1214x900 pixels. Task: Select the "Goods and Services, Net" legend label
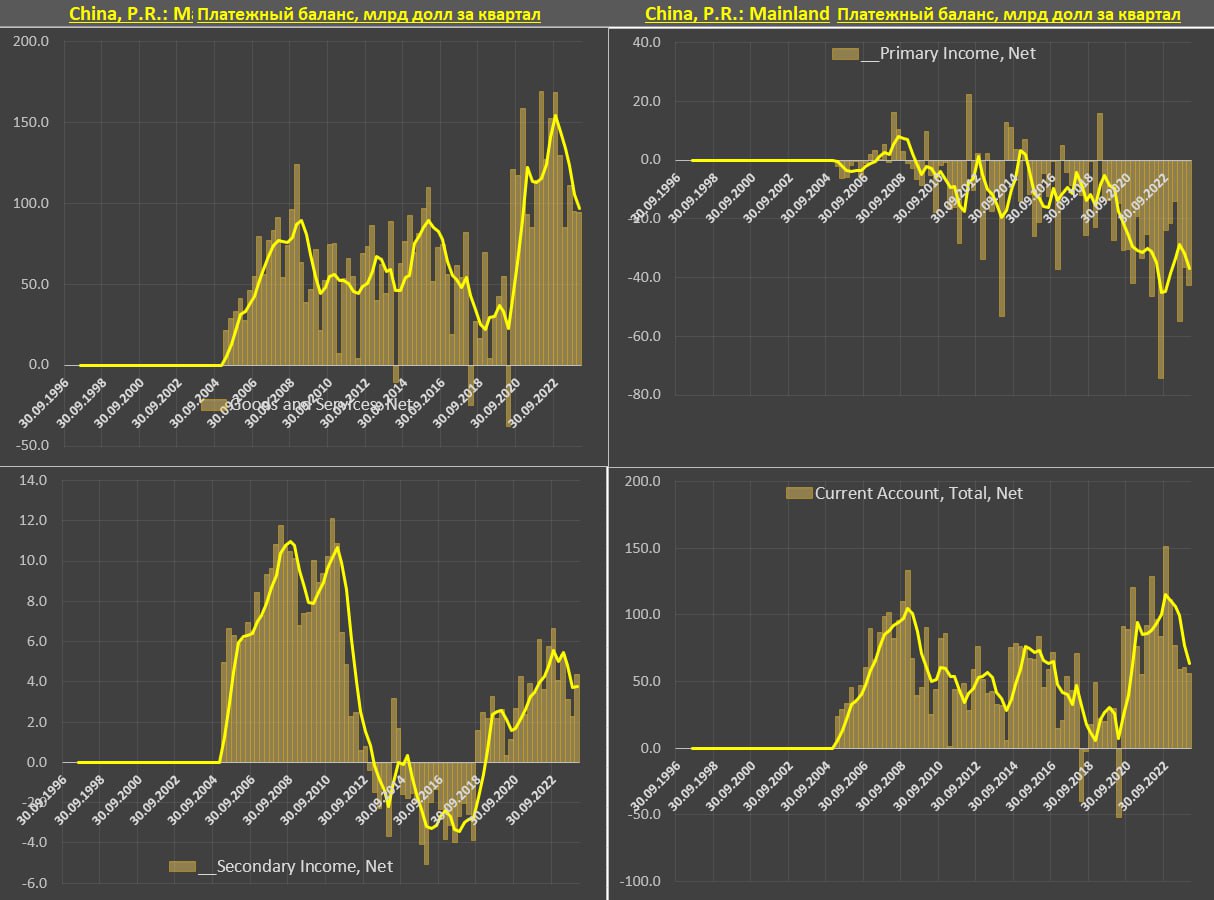(321, 405)
